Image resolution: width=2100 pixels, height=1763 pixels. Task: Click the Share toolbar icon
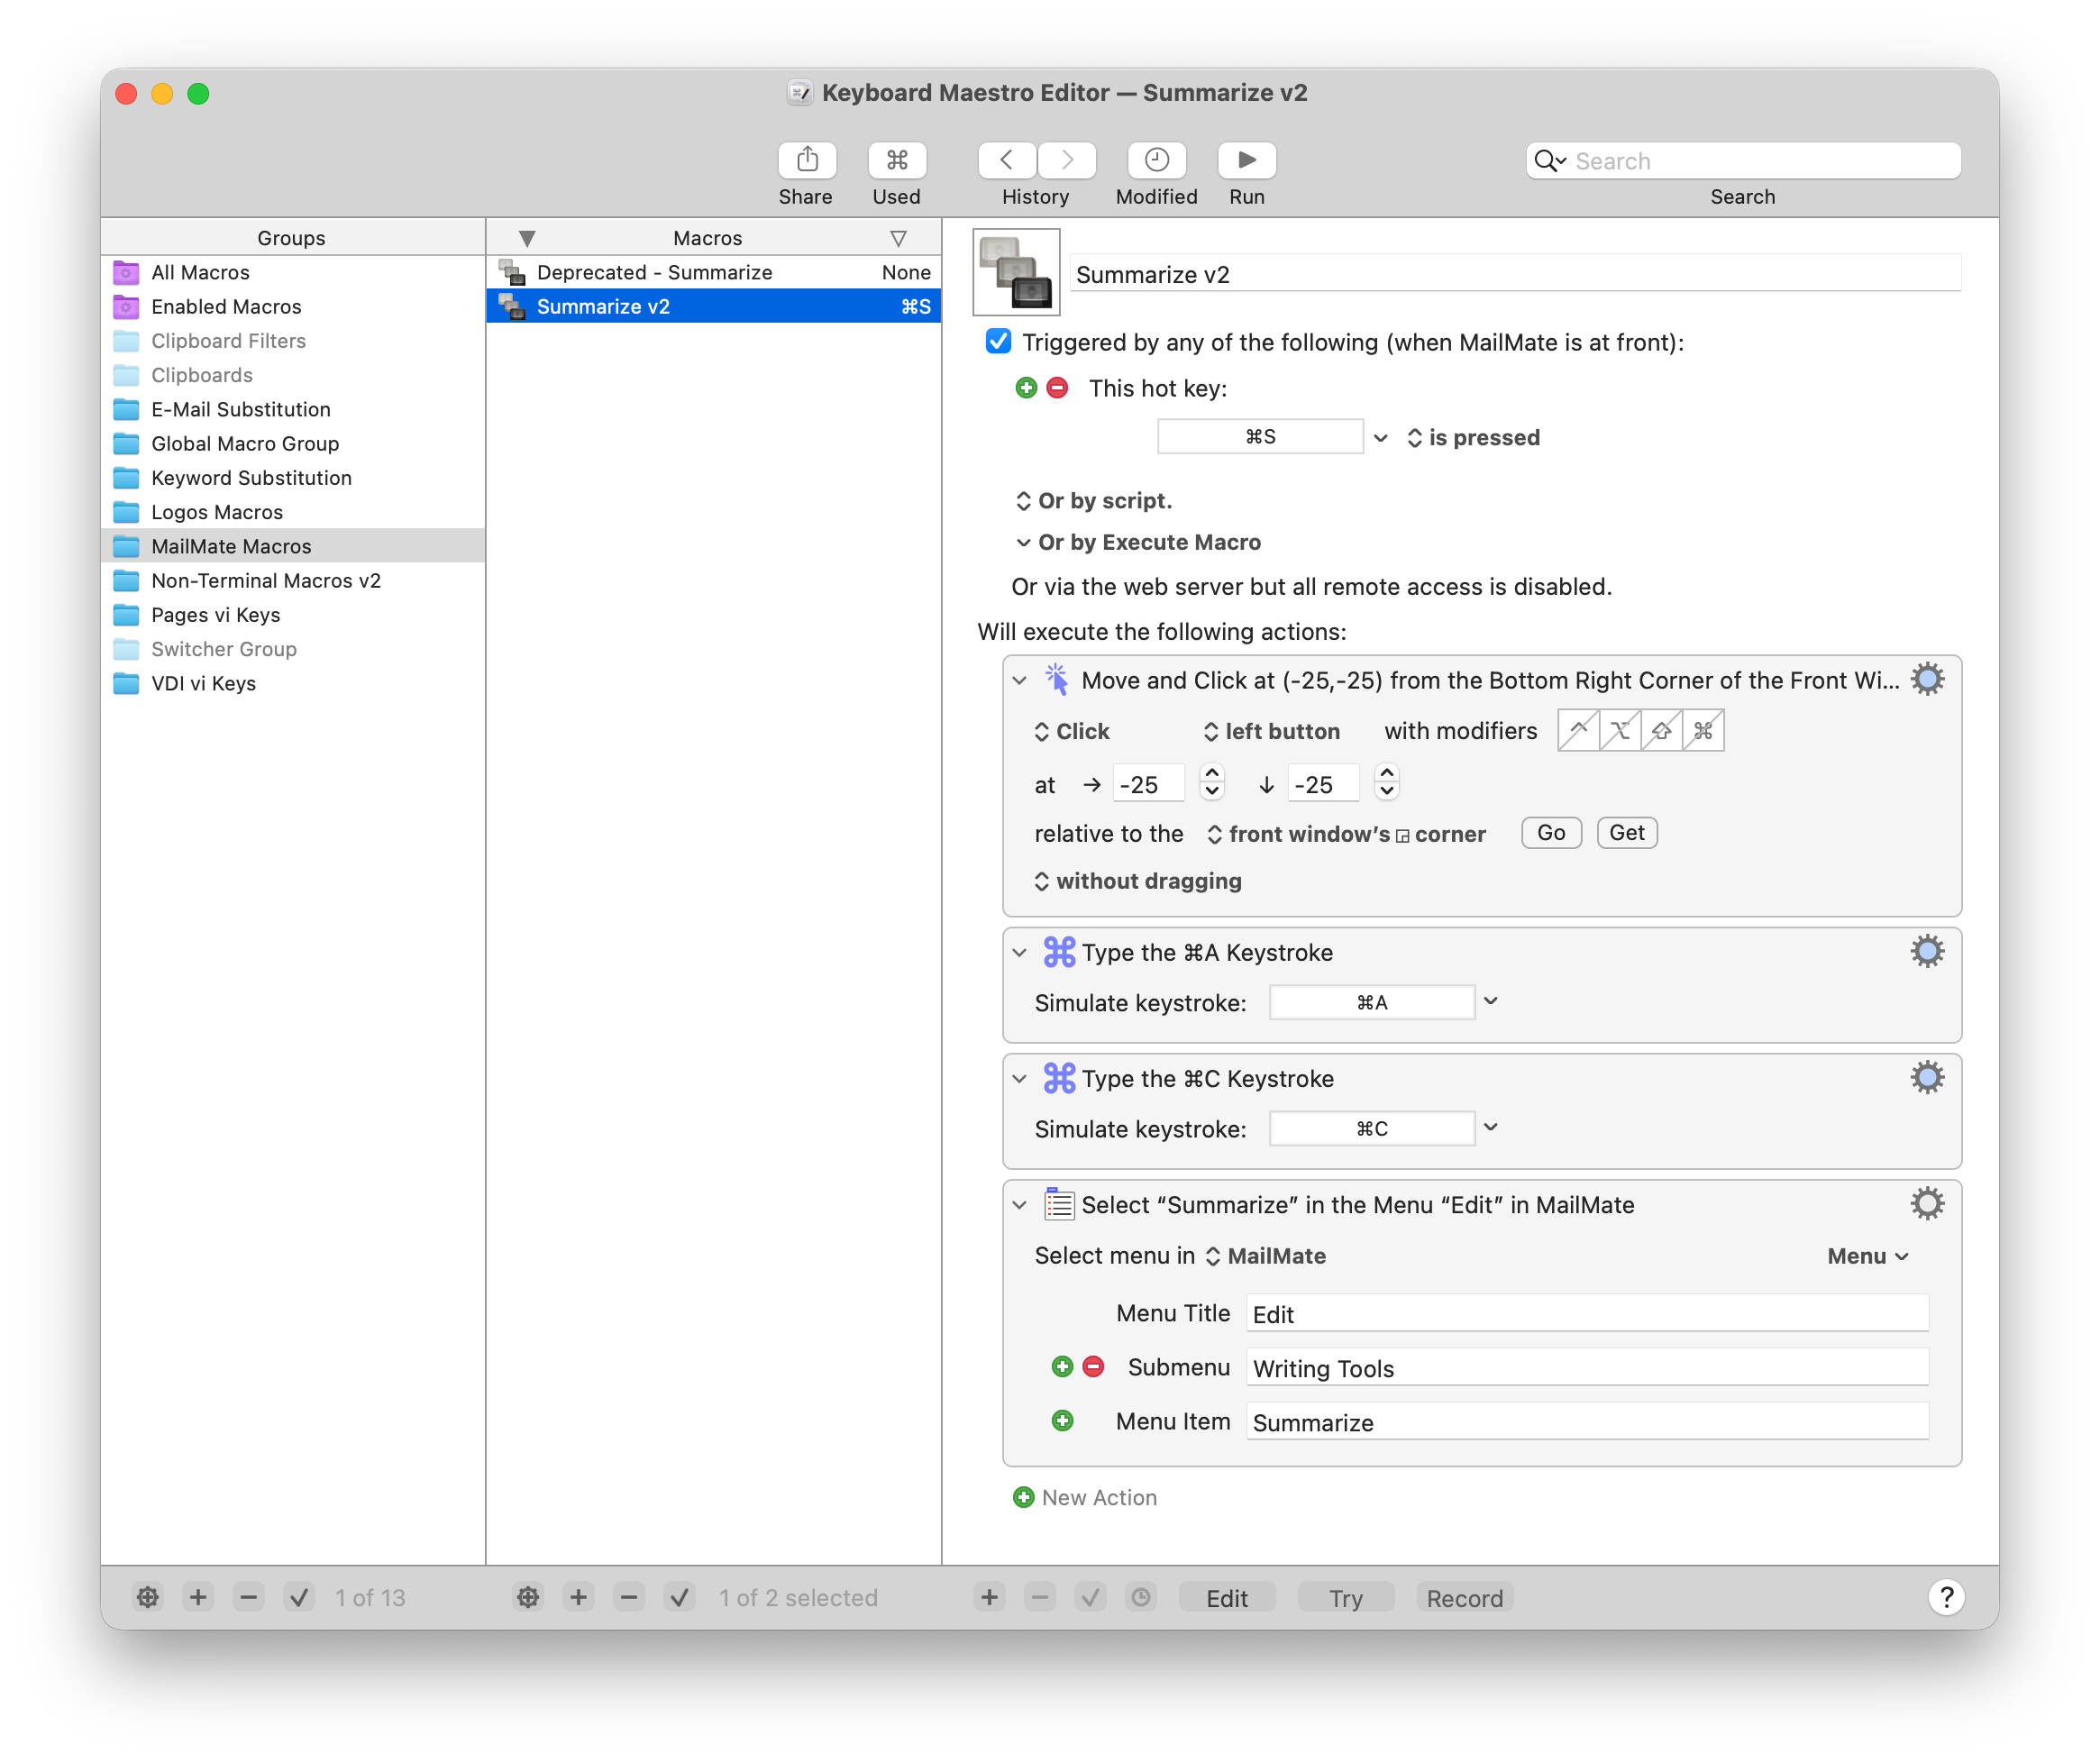pos(807,160)
